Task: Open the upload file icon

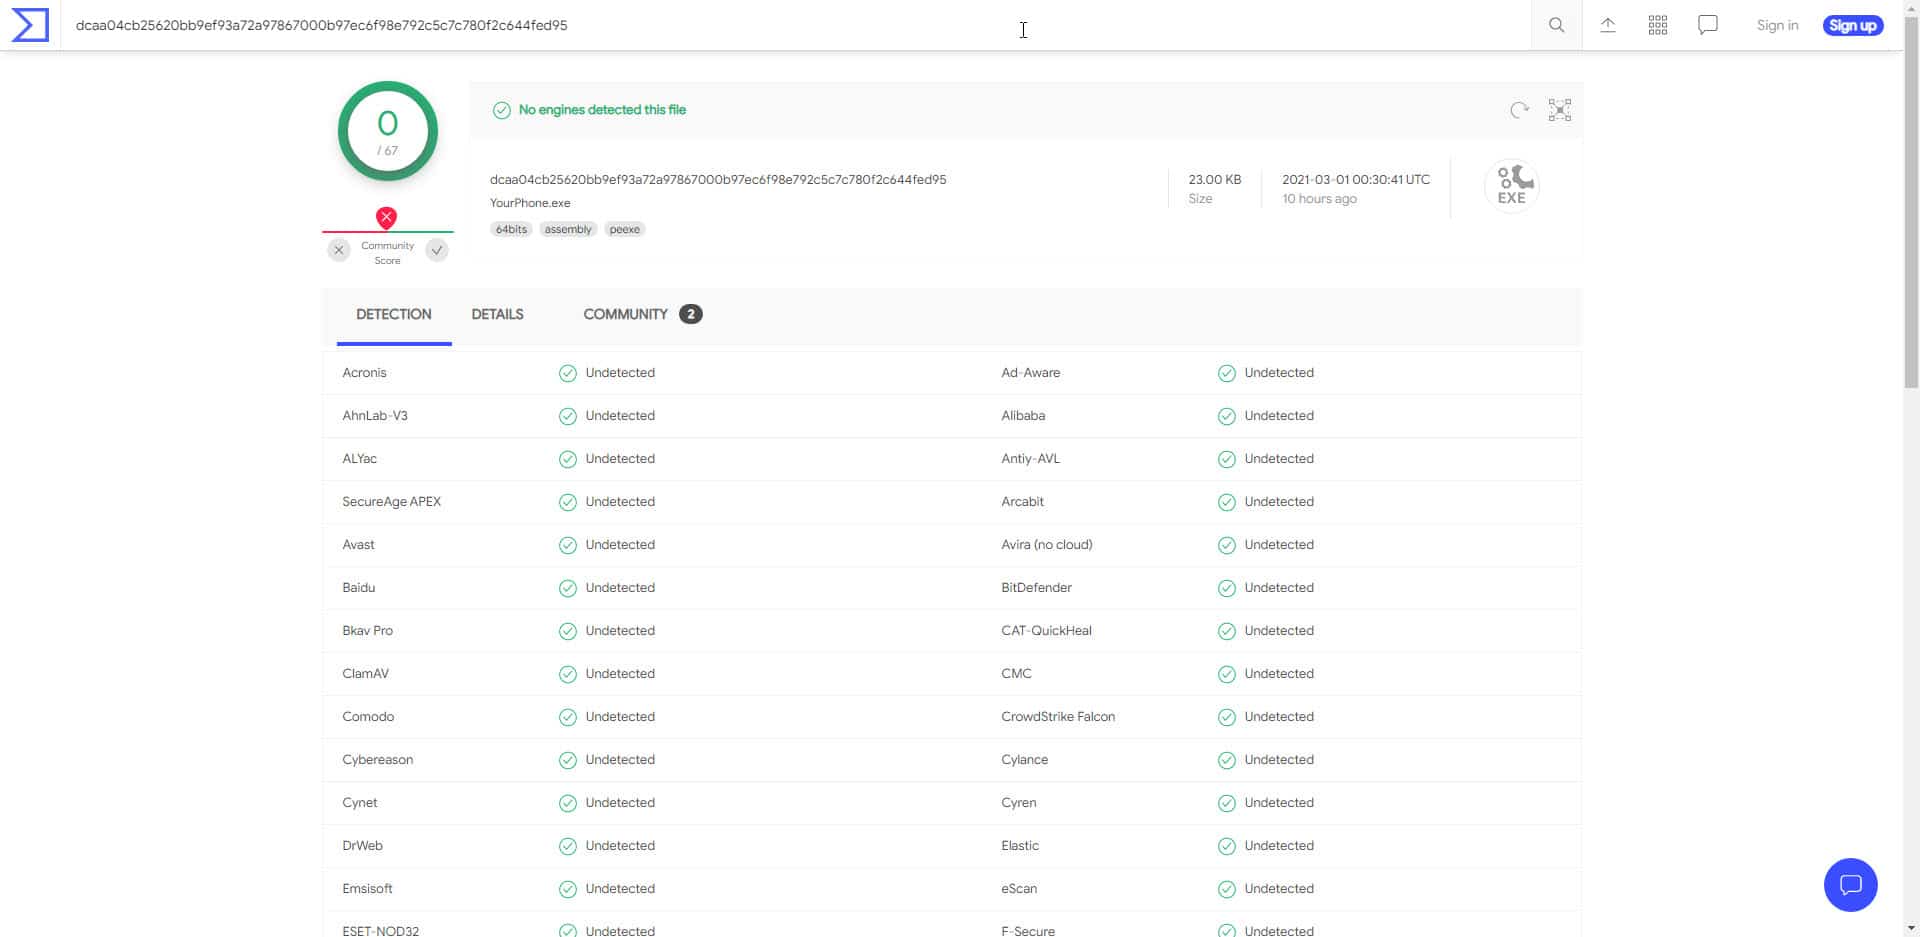Action: click(x=1607, y=25)
